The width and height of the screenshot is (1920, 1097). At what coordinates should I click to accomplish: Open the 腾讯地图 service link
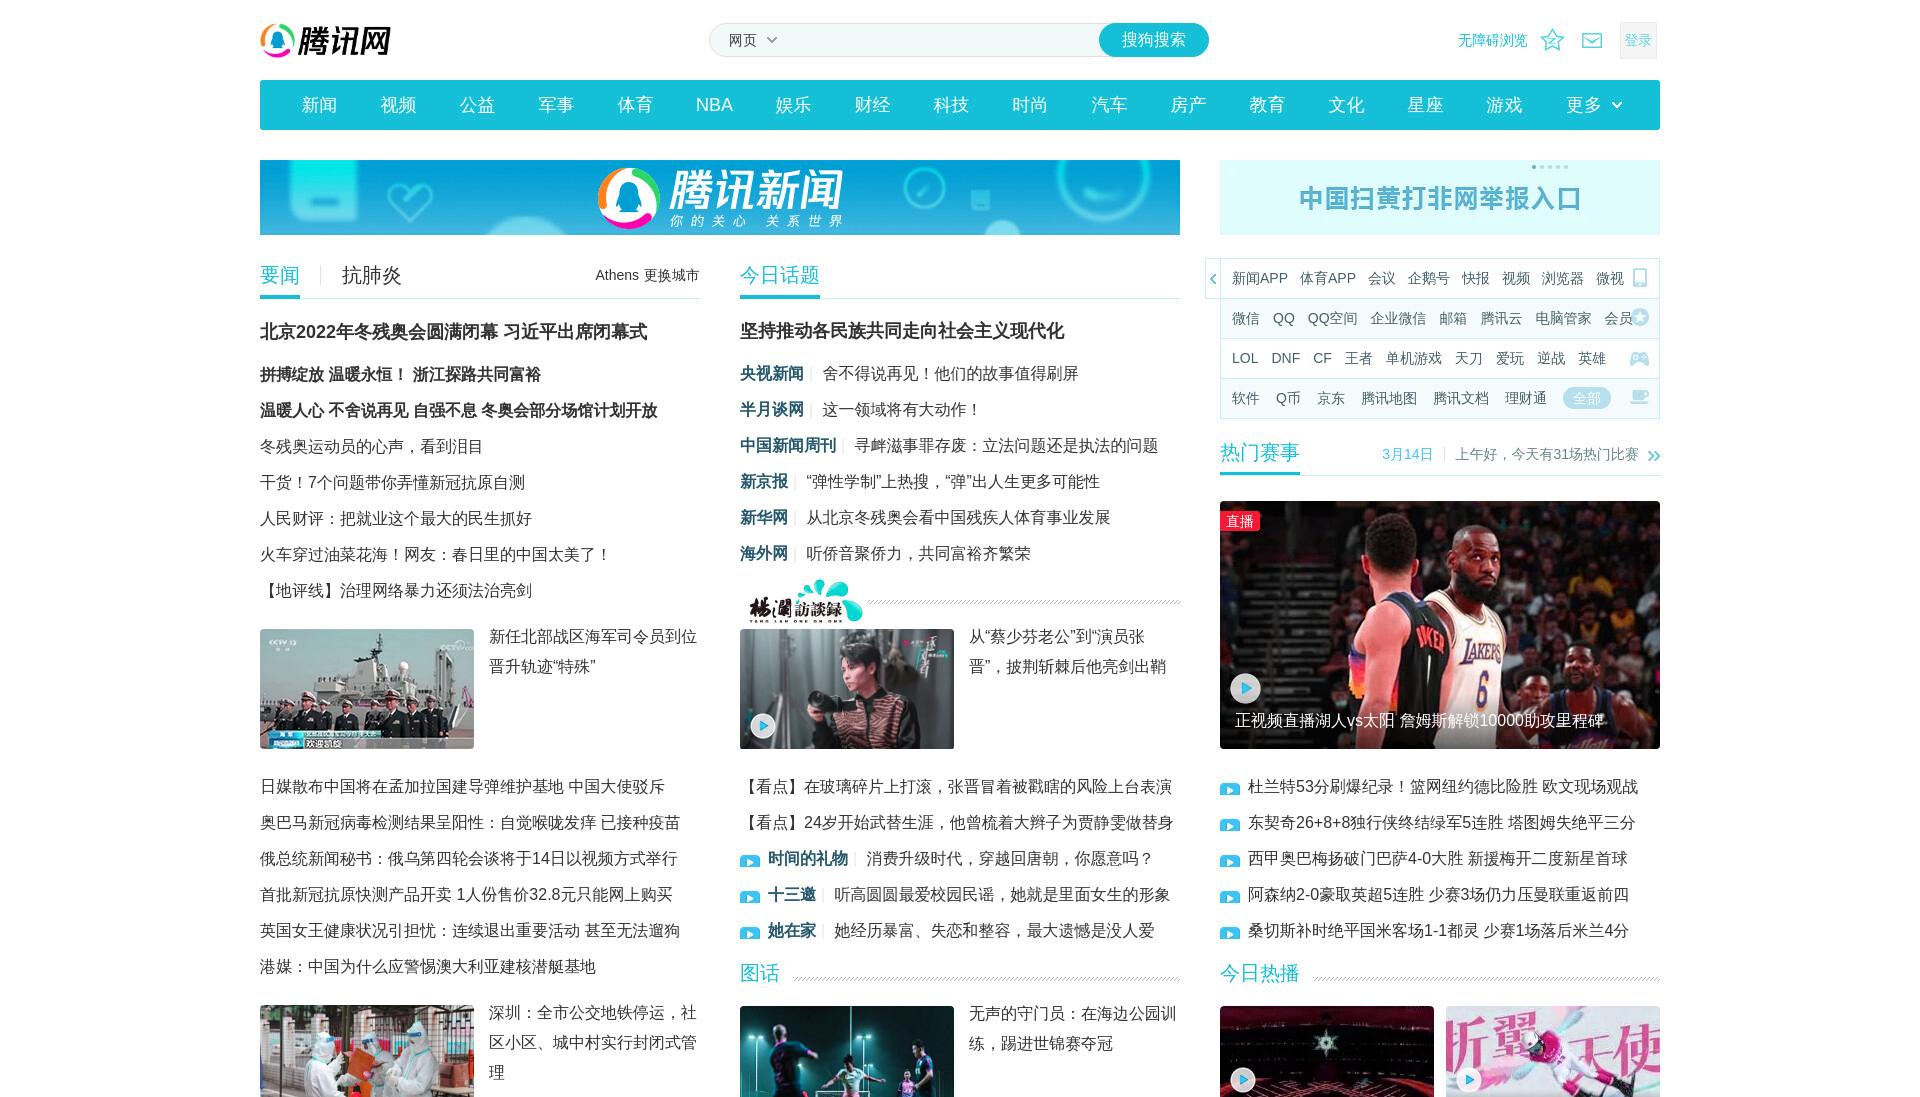point(1389,398)
